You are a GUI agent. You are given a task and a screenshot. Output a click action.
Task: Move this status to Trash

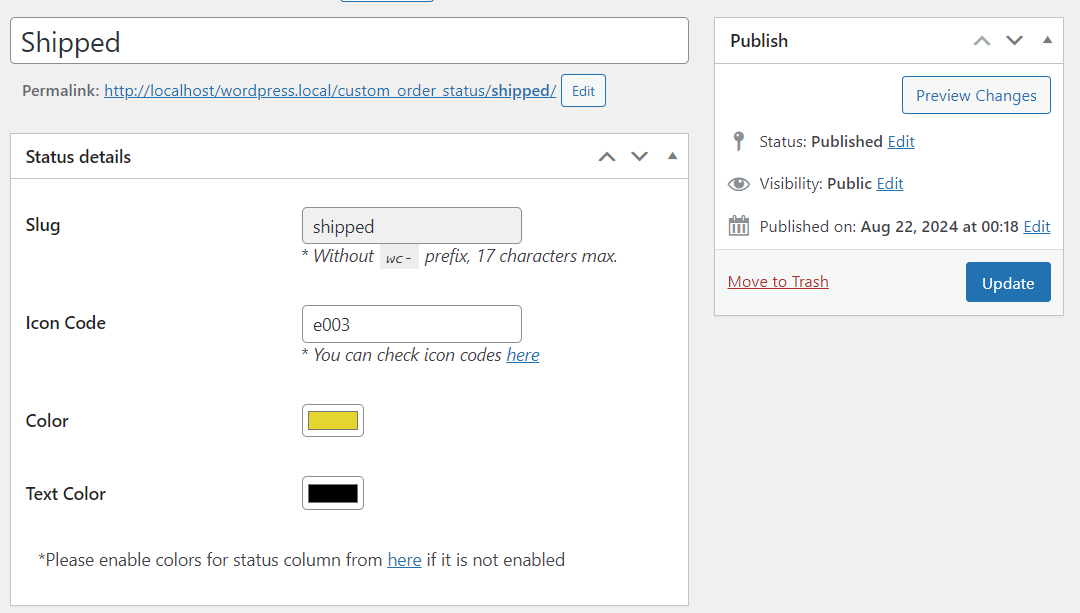(x=778, y=282)
